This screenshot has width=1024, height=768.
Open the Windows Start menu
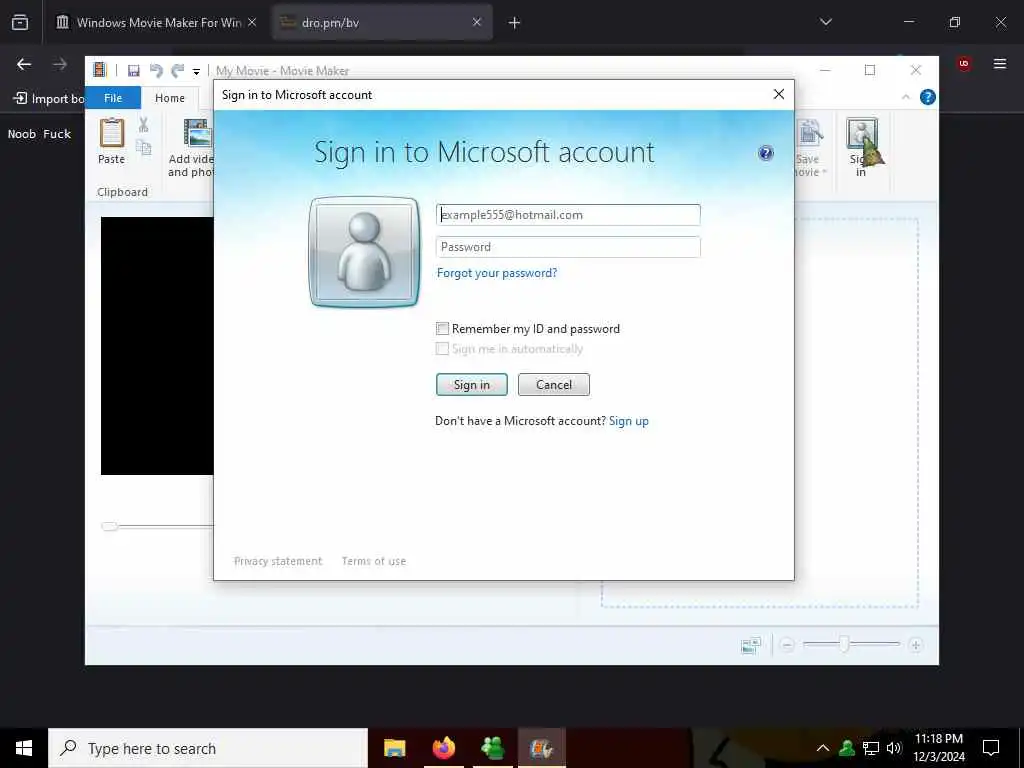coord(24,748)
